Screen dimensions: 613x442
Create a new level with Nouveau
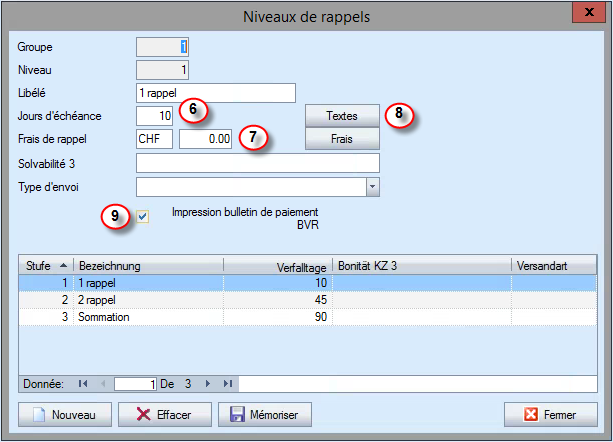click(x=65, y=415)
